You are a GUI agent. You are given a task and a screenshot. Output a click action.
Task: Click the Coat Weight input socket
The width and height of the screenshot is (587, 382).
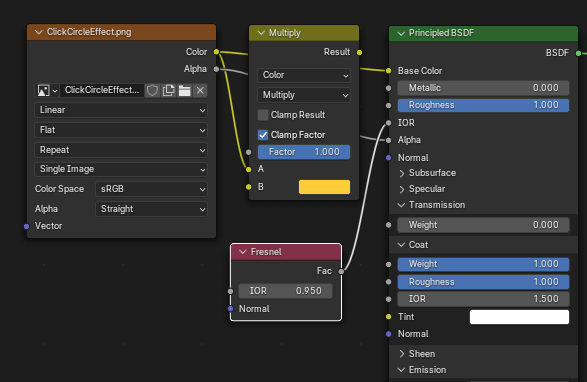tap(389, 264)
